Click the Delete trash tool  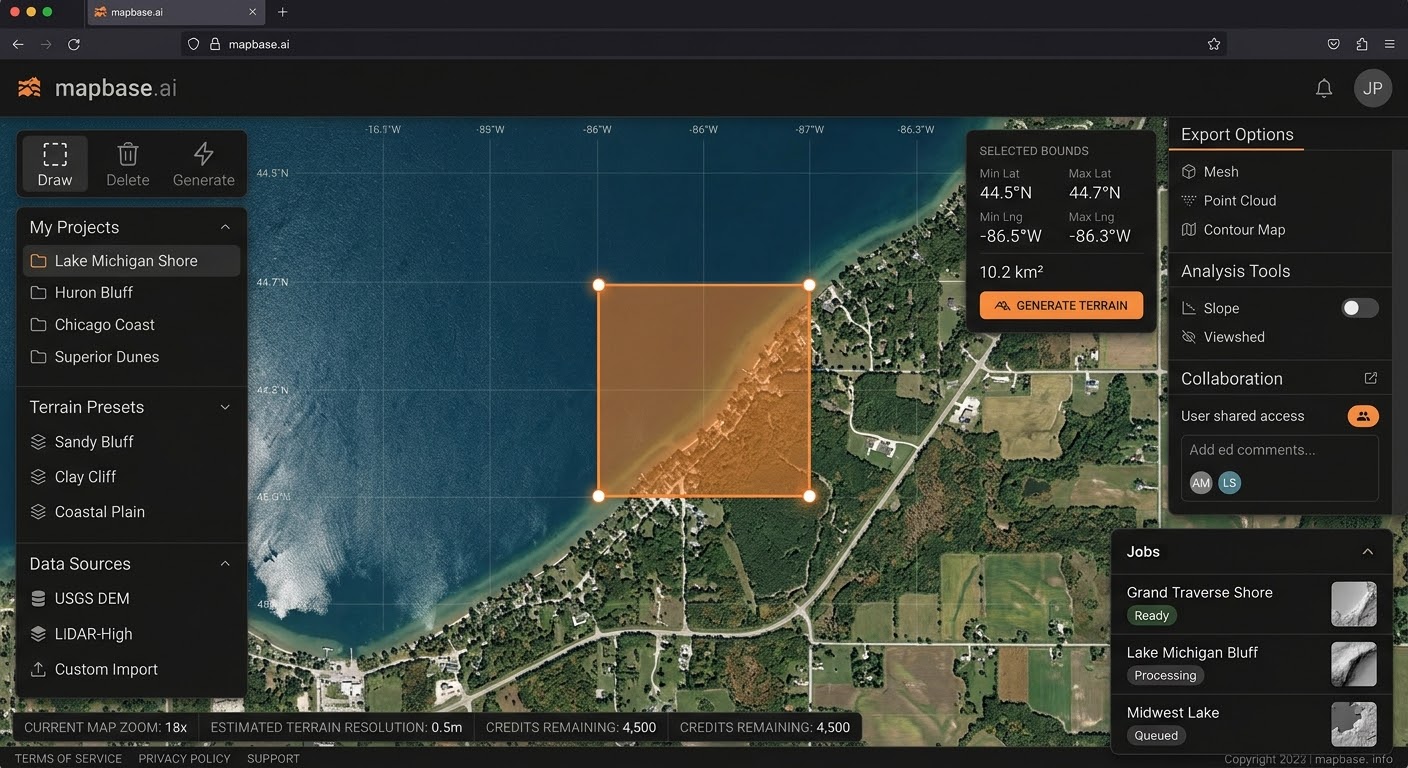tap(128, 164)
